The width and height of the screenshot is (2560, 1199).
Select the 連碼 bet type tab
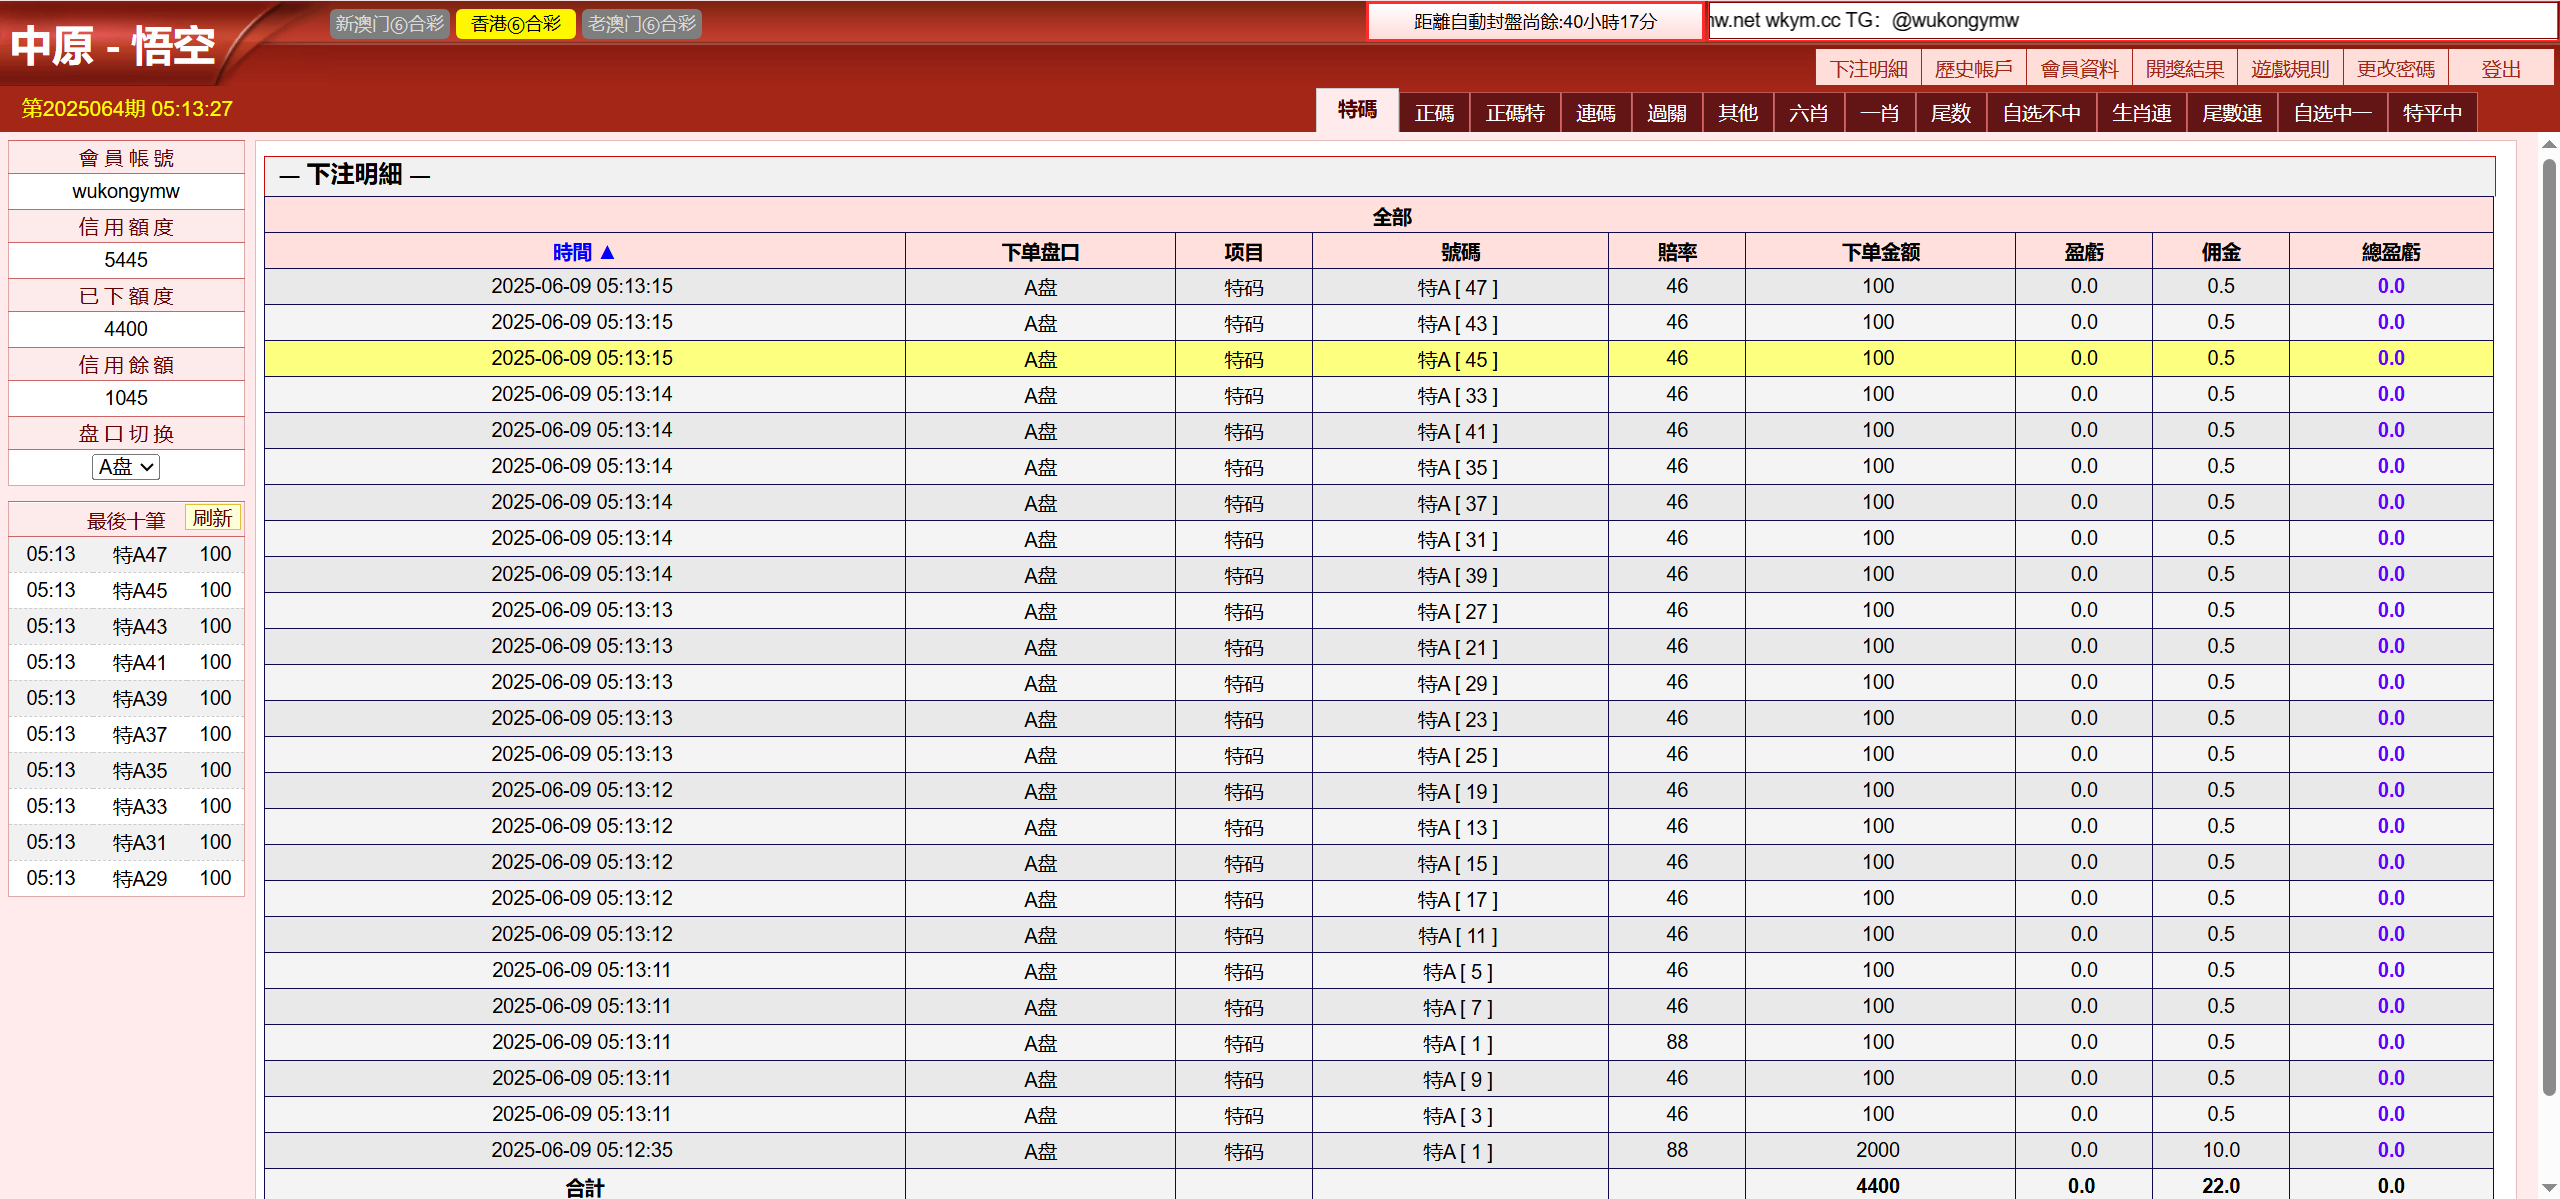click(x=1595, y=113)
